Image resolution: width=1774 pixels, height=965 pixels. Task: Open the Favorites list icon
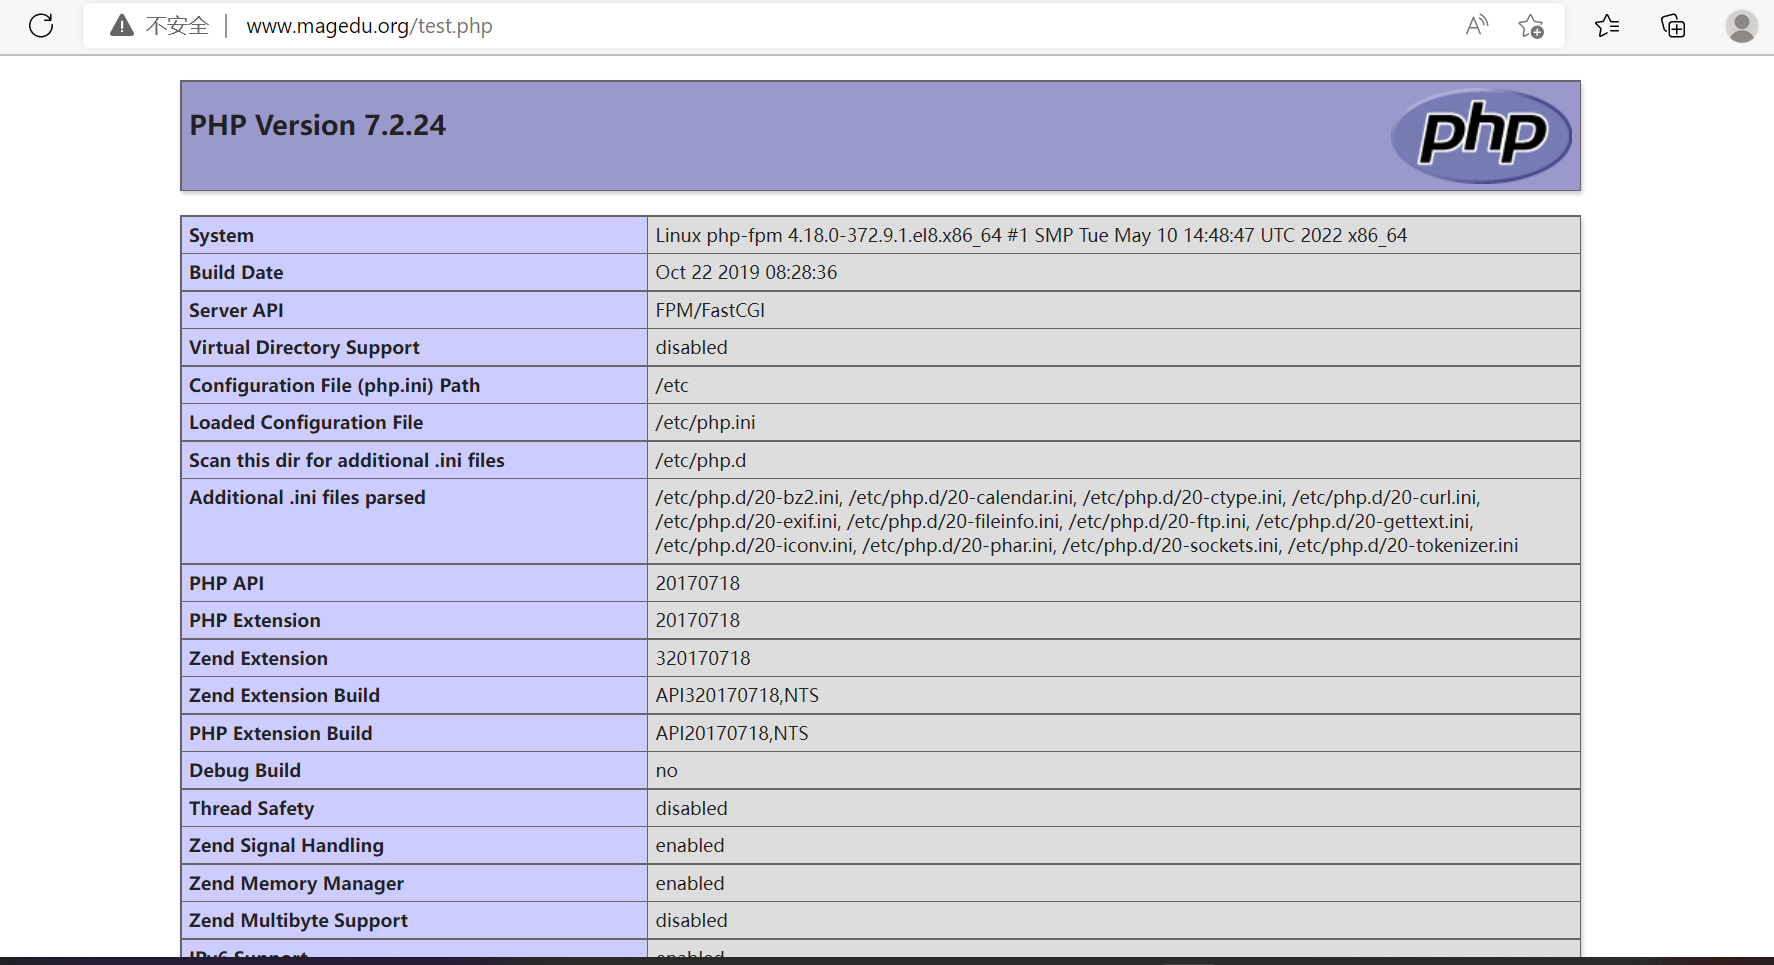point(1607,25)
